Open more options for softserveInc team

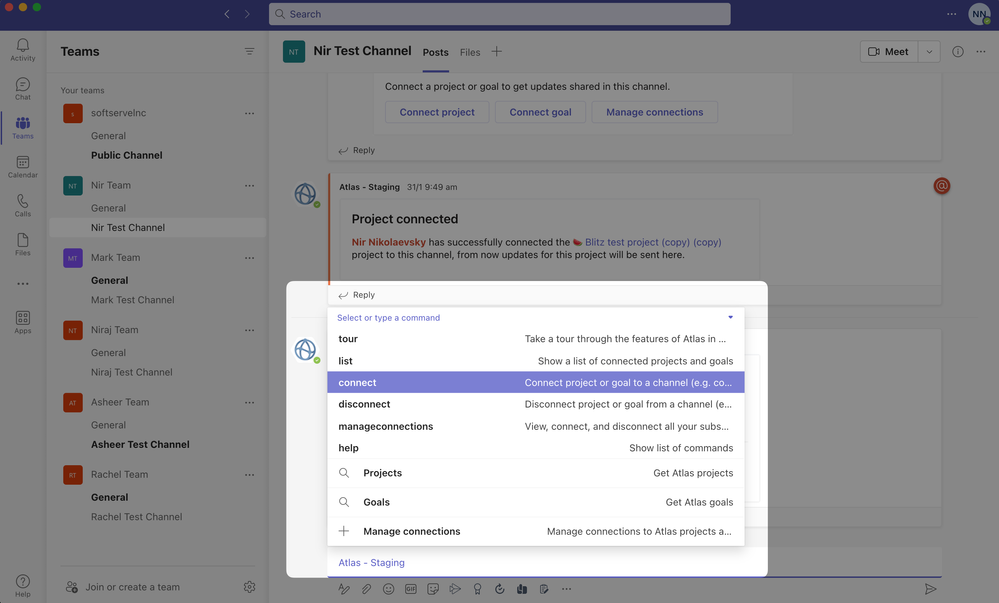[249, 113]
